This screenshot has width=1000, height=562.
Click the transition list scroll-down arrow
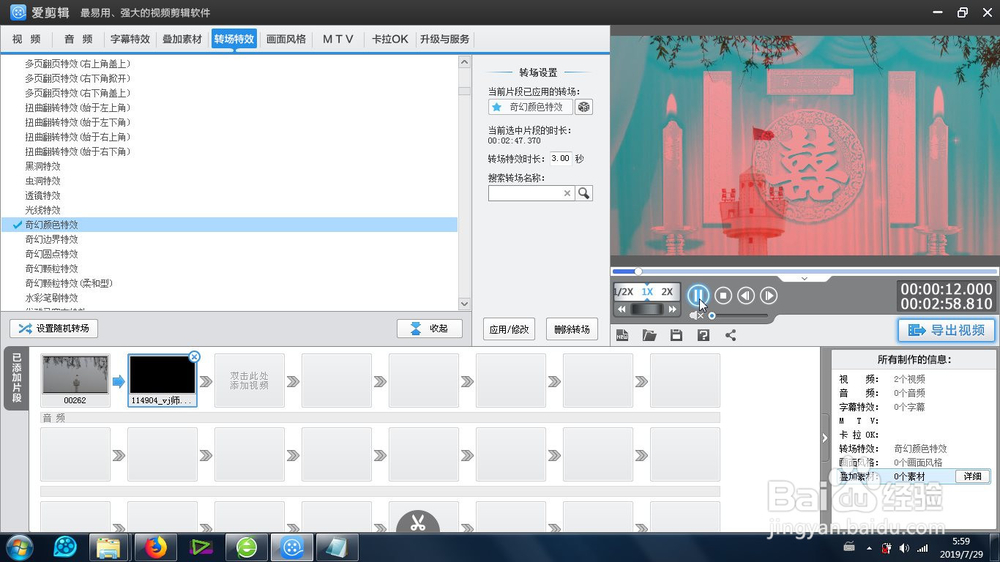tap(464, 304)
